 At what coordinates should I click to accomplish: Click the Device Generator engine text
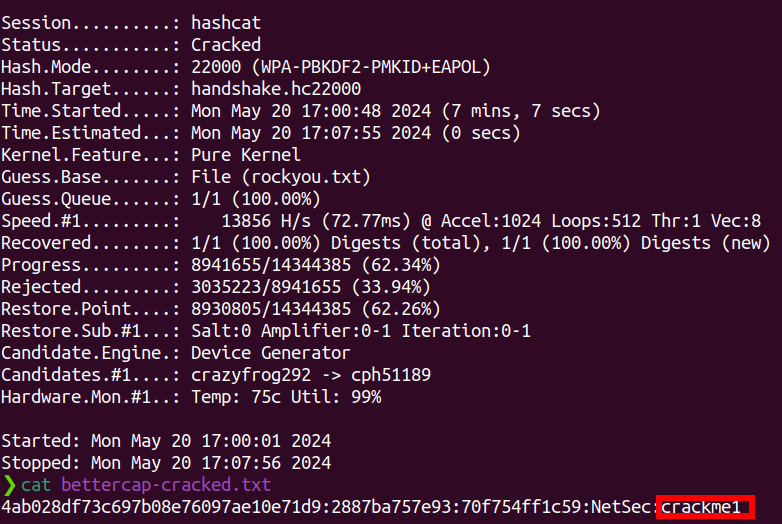(271, 353)
